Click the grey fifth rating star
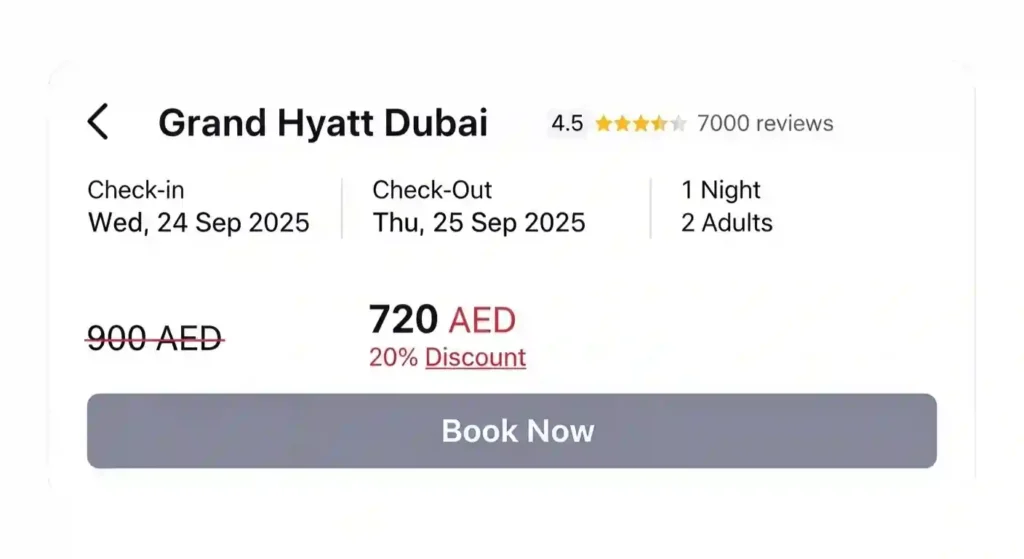The width and height of the screenshot is (1024, 559). pos(678,124)
